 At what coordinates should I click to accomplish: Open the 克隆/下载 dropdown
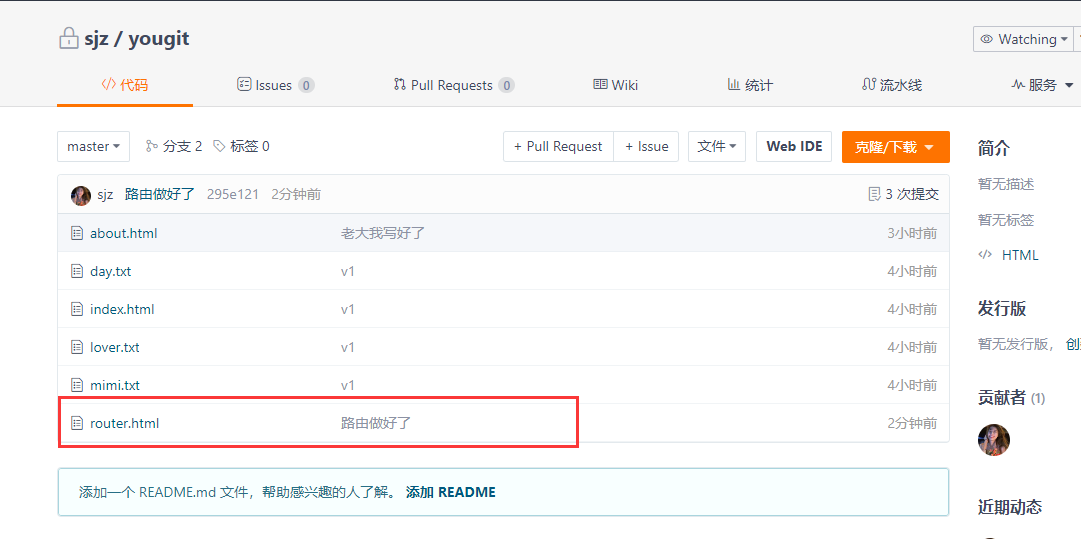(x=896, y=147)
